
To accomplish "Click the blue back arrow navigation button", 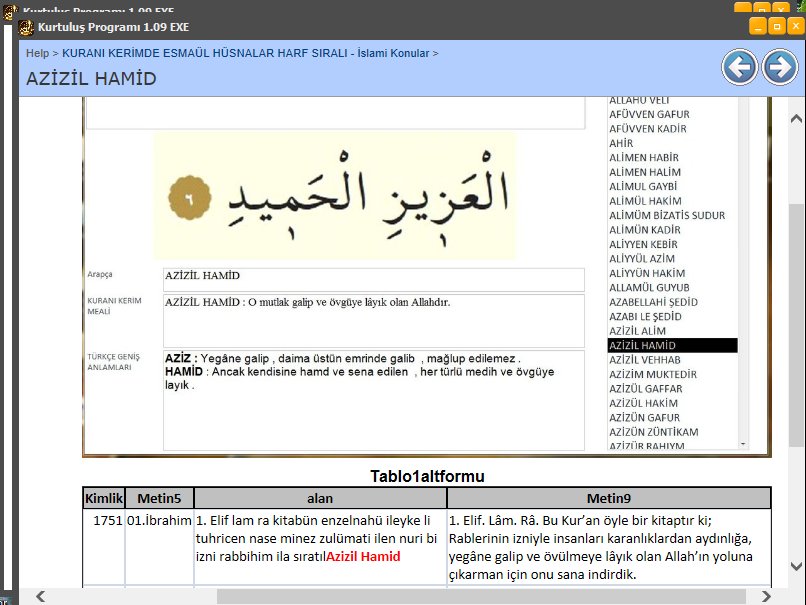I will tap(740, 68).
